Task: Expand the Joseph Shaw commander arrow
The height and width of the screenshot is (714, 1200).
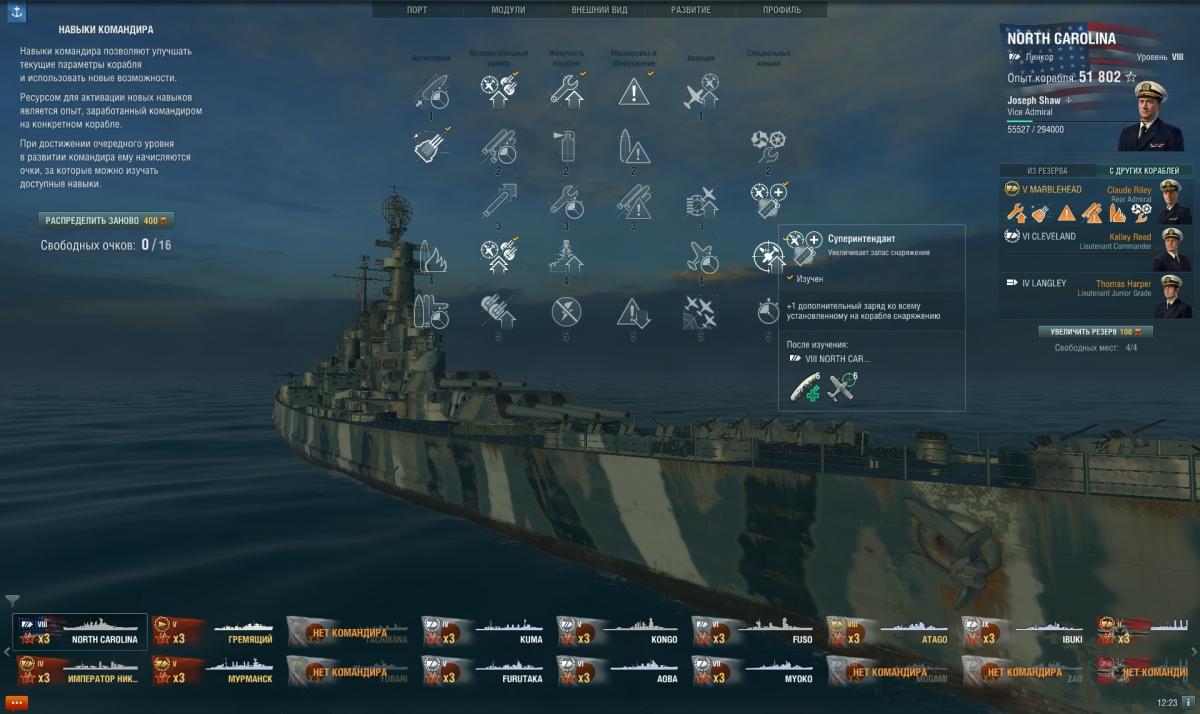Action: tap(1069, 100)
